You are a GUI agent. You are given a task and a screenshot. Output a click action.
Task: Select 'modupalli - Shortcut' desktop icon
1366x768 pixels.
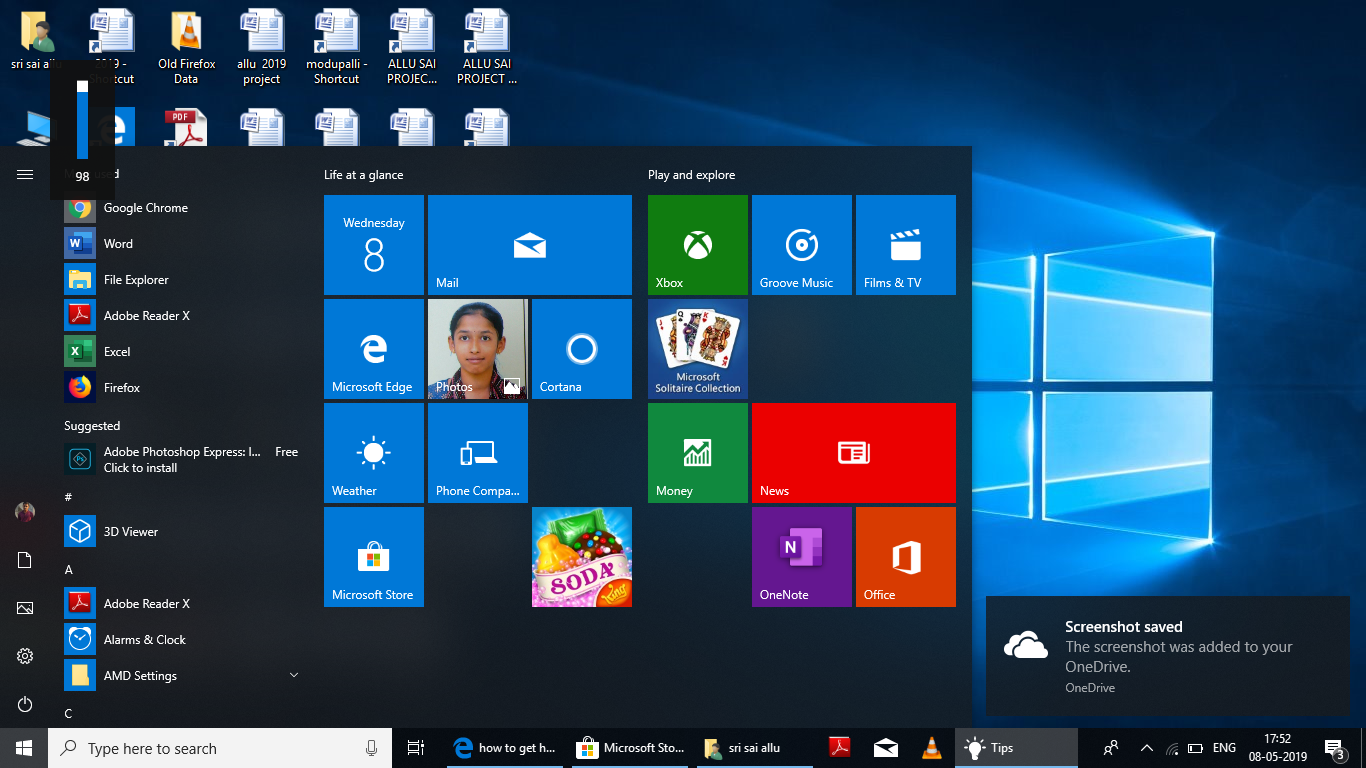(x=336, y=47)
